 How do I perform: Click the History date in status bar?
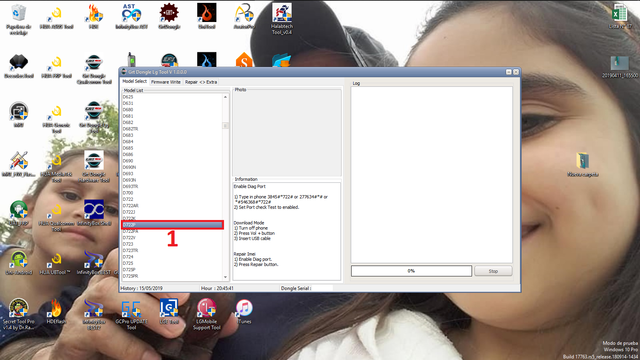pos(151,288)
